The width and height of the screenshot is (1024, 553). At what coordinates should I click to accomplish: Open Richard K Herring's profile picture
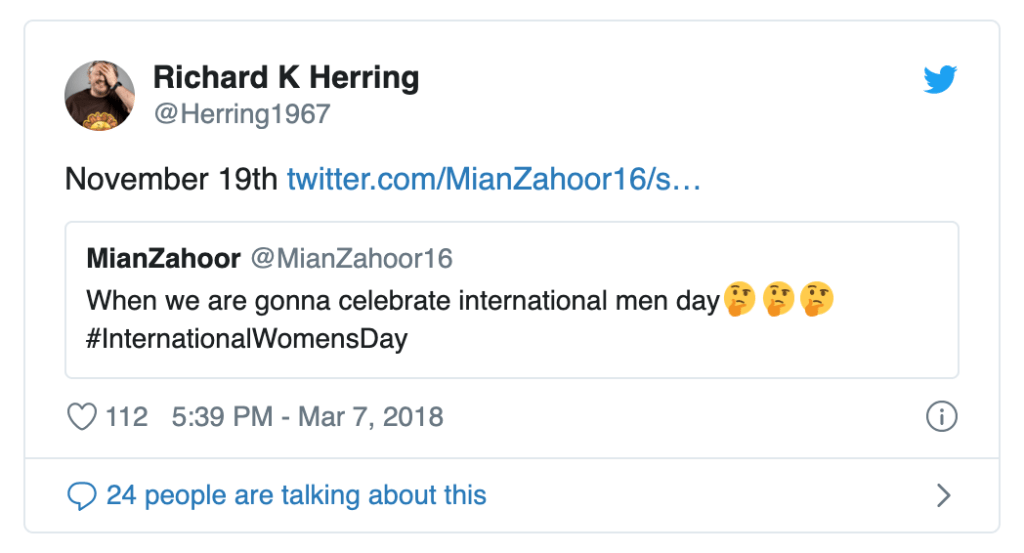[x=100, y=95]
